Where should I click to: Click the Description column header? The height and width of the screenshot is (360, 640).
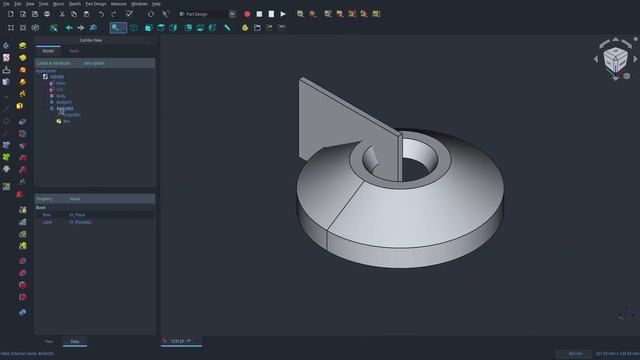pyautogui.click(x=94, y=63)
